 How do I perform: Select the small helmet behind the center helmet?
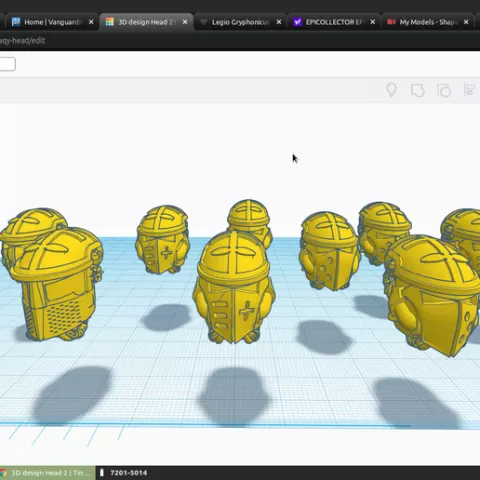pyautogui.click(x=249, y=216)
